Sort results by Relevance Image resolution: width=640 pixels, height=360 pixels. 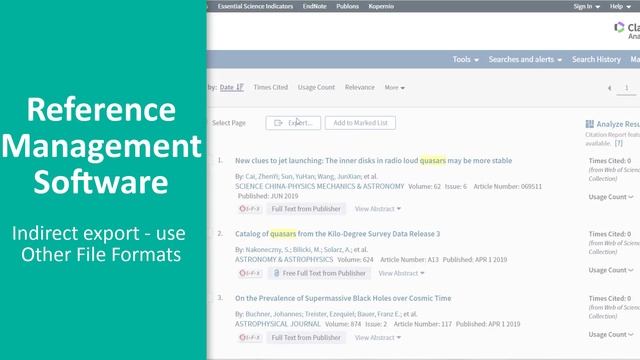click(360, 87)
